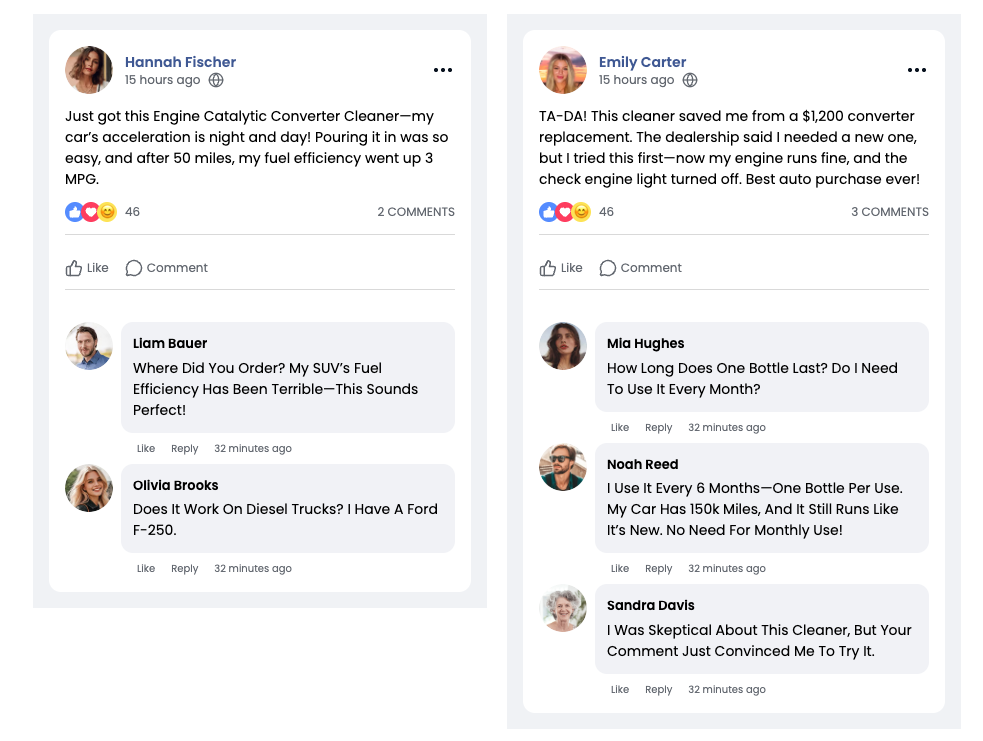Click Comment bubble icon under Hannah's post
The width and height of the screenshot is (983, 741).
(133, 268)
